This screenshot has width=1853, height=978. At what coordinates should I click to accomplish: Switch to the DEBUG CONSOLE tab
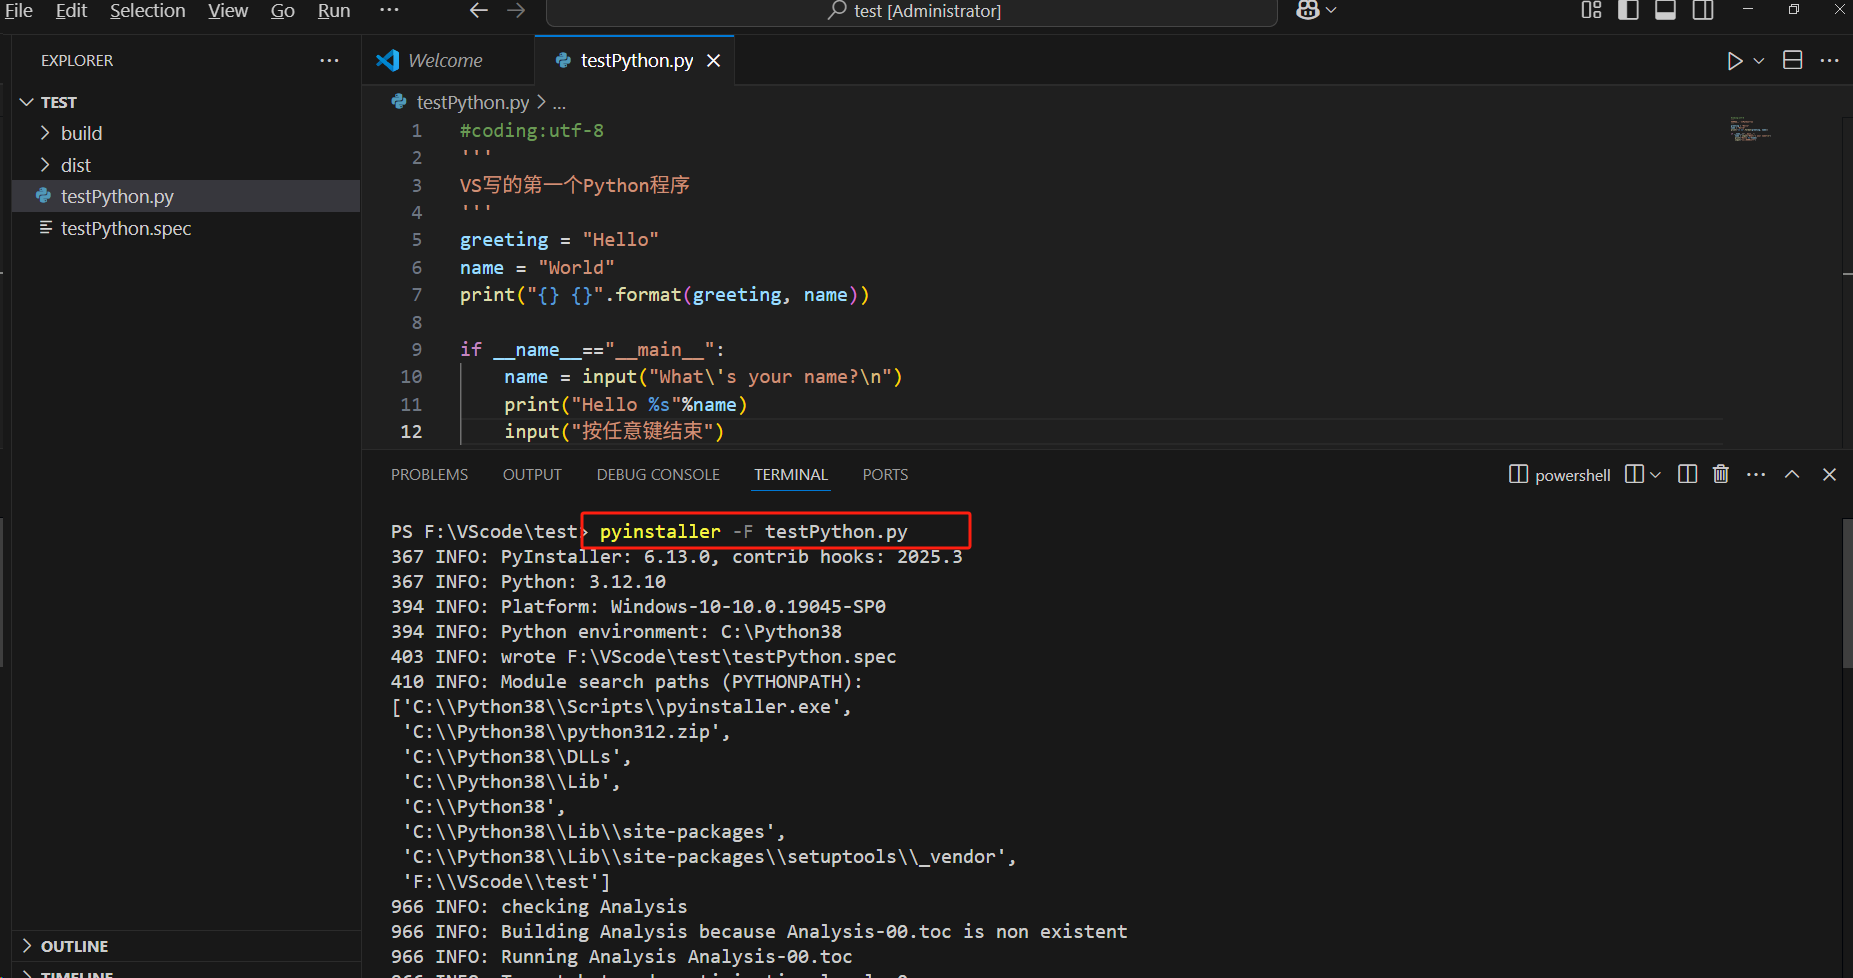click(x=658, y=474)
